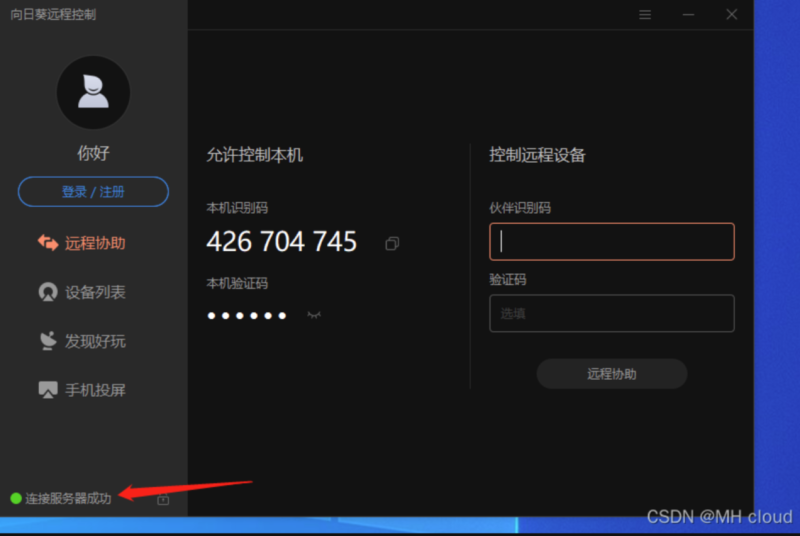
Task: Open 发现好玩 in the sidebar
Action: pos(82,341)
